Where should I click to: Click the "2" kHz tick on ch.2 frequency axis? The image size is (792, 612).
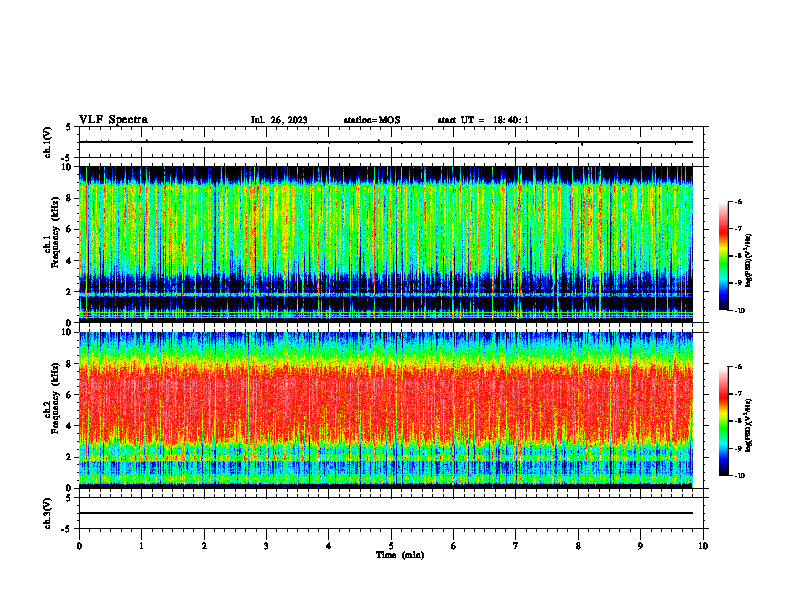point(70,457)
